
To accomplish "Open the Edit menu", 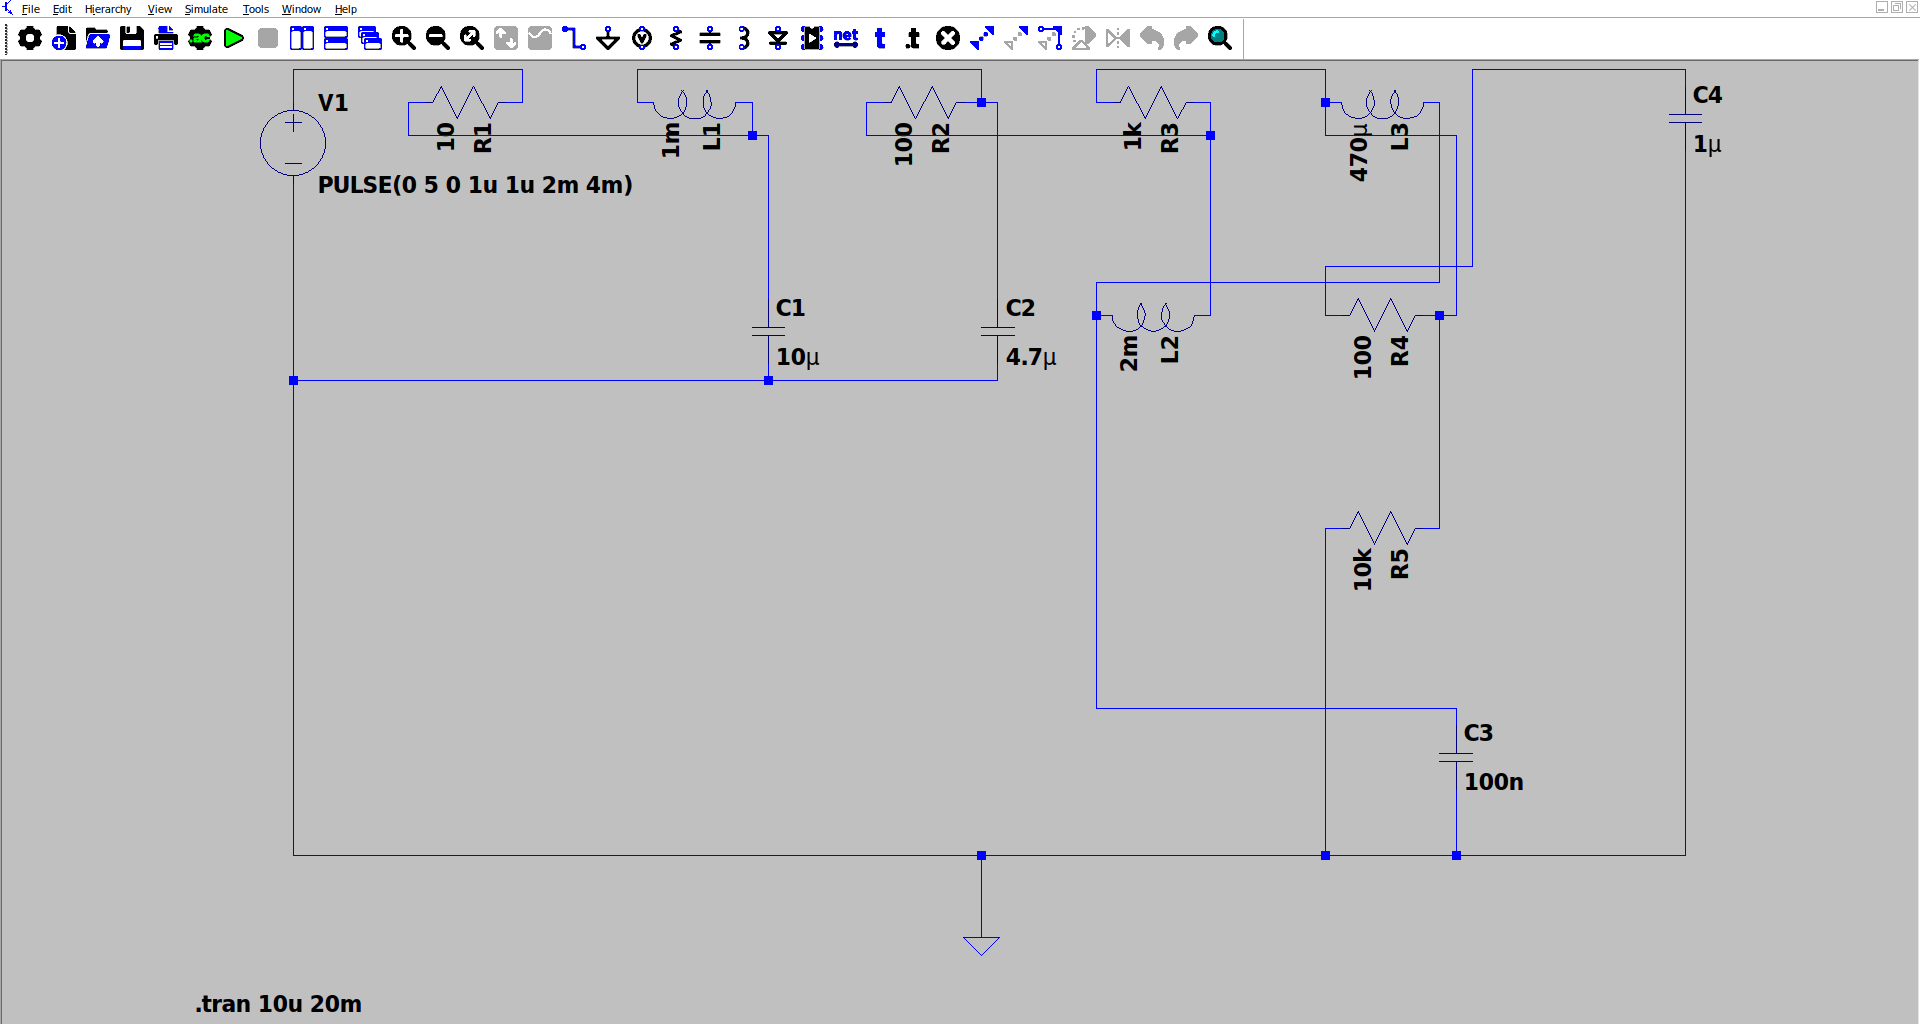I will click(62, 9).
